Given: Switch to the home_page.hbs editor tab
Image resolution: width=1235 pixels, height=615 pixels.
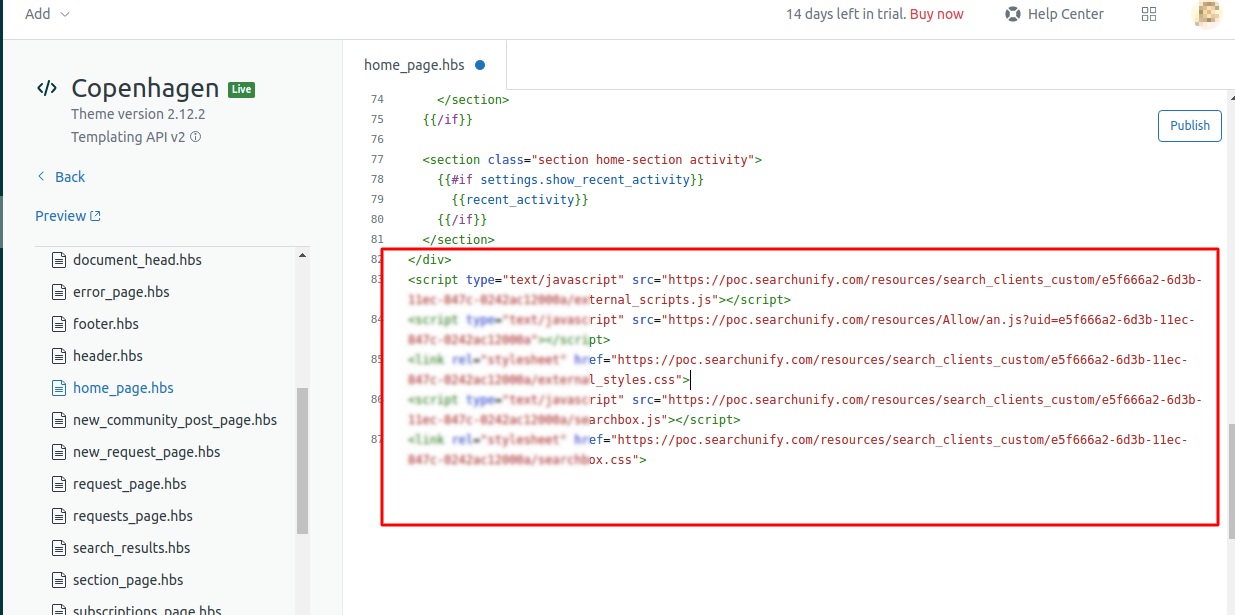Looking at the screenshot, I should coord(414,65).
